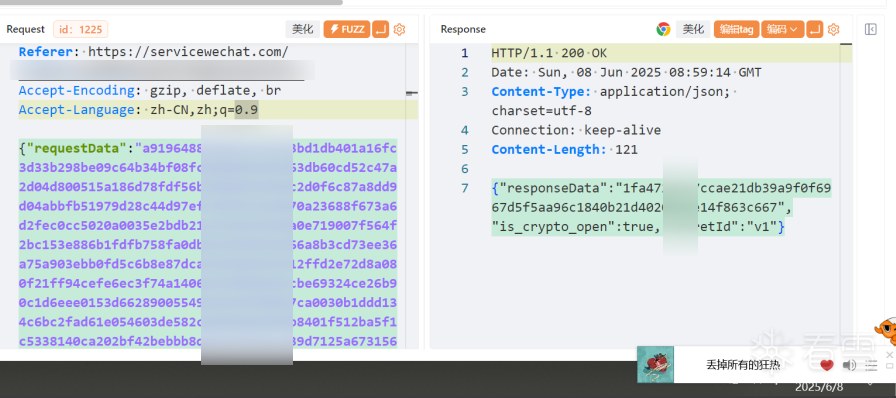Collapse the right side panel icon

(871, 29)
